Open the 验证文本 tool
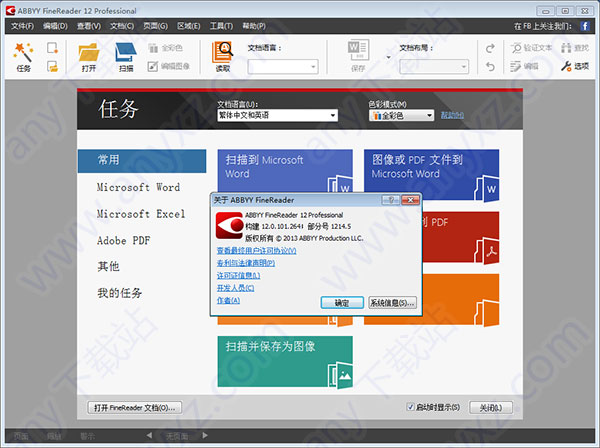This screenshot has width=600, height=448. 532,48
